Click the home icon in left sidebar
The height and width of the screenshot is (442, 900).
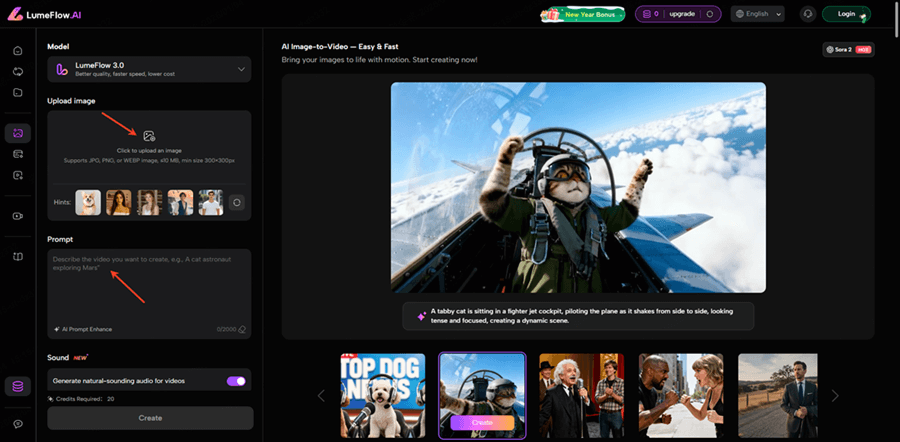tap(17, 51)
